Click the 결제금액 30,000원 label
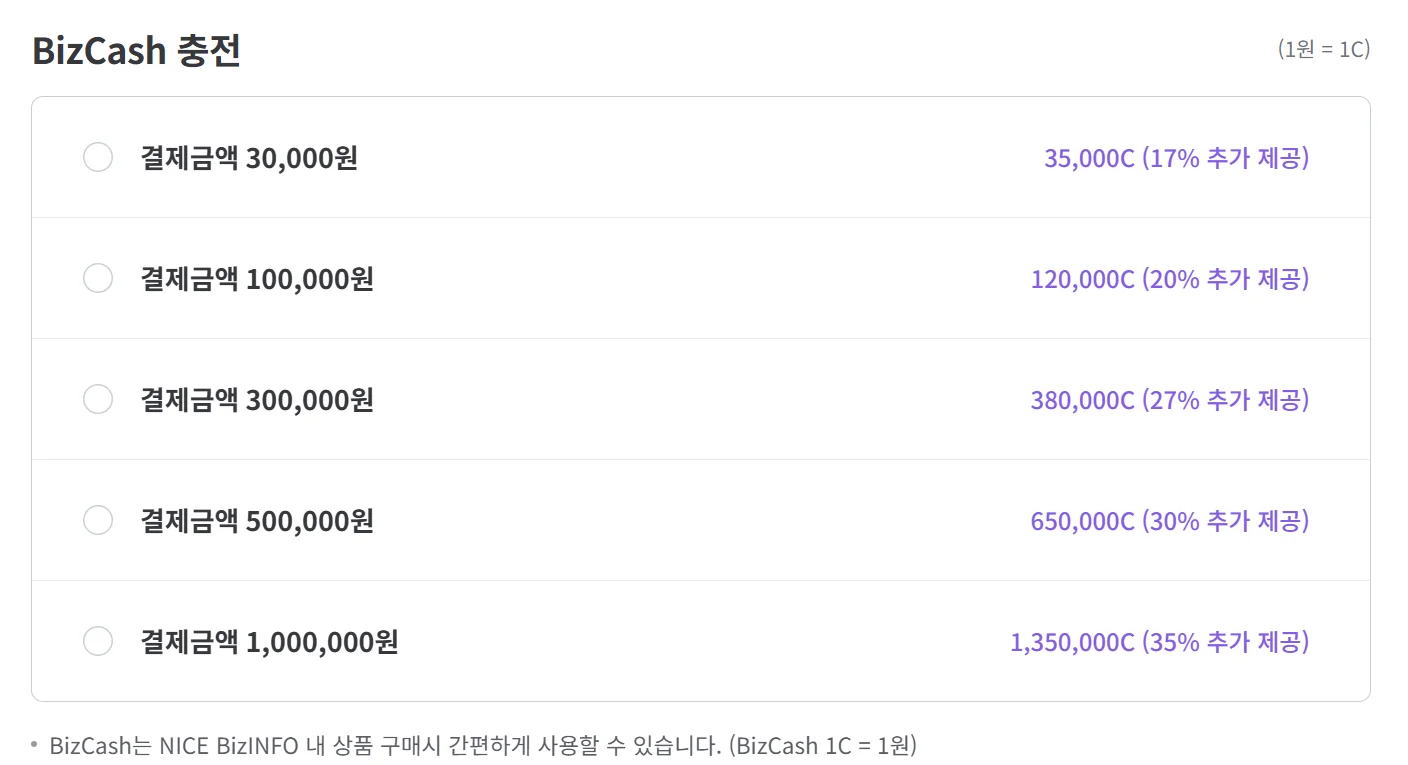This screenshot has height=765, width=1408. click(249, 158)
